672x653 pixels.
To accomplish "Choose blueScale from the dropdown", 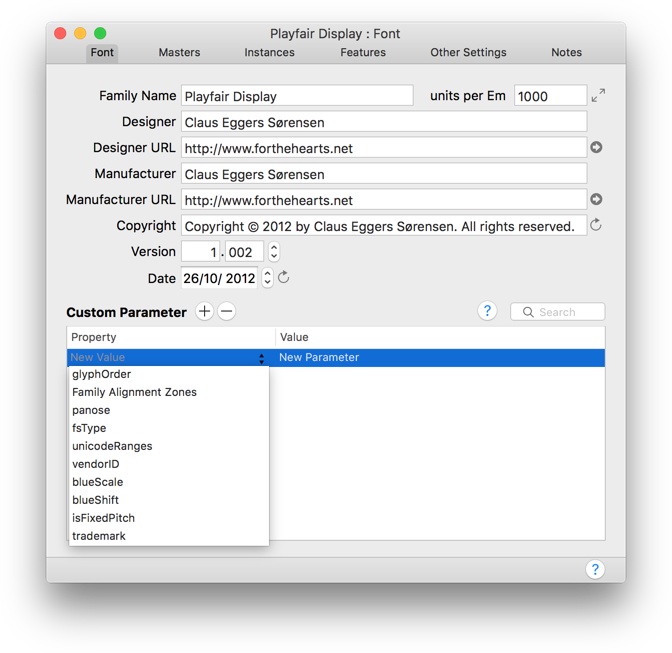I will tap(169, 482).
